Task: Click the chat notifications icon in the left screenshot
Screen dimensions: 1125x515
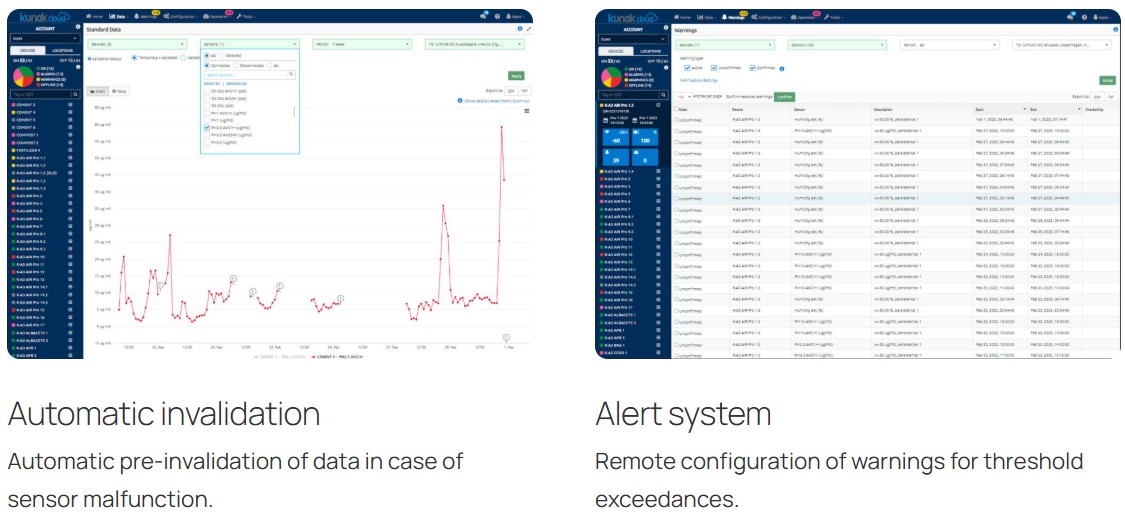Action: coord(482,17)
